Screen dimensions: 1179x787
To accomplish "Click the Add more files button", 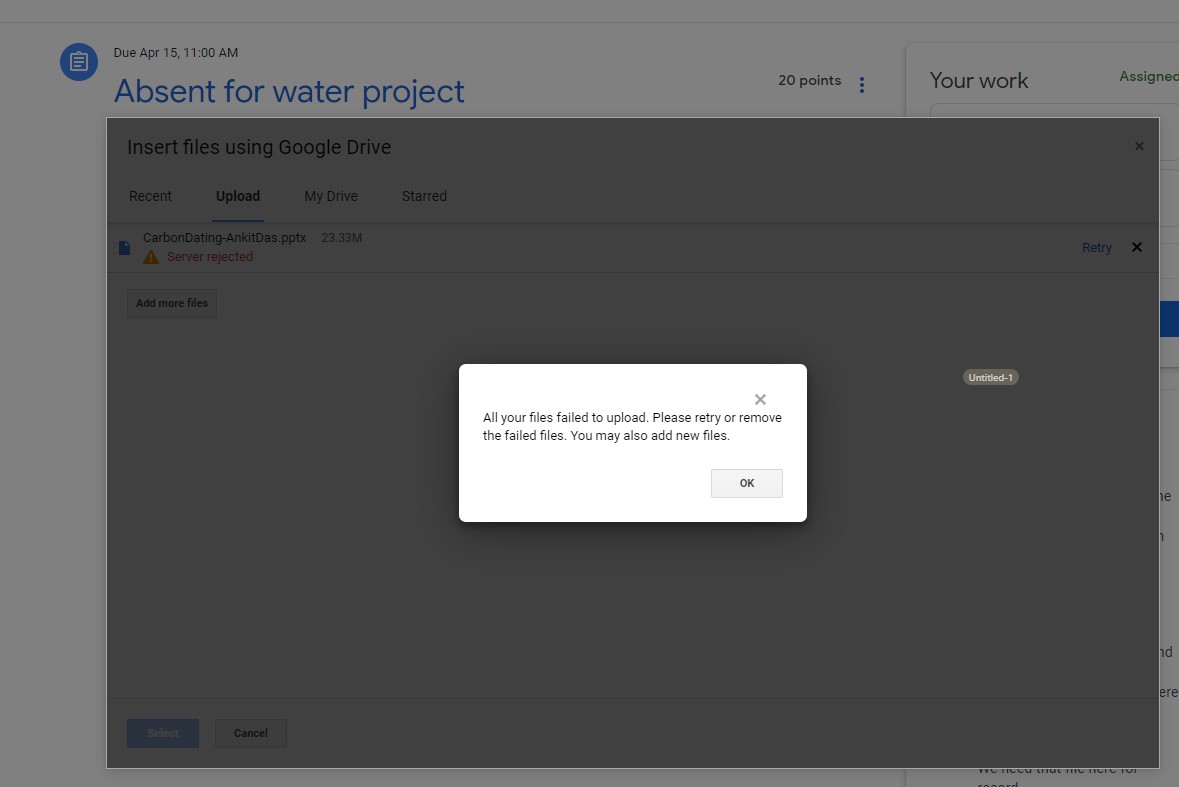I will coord(171,303).
